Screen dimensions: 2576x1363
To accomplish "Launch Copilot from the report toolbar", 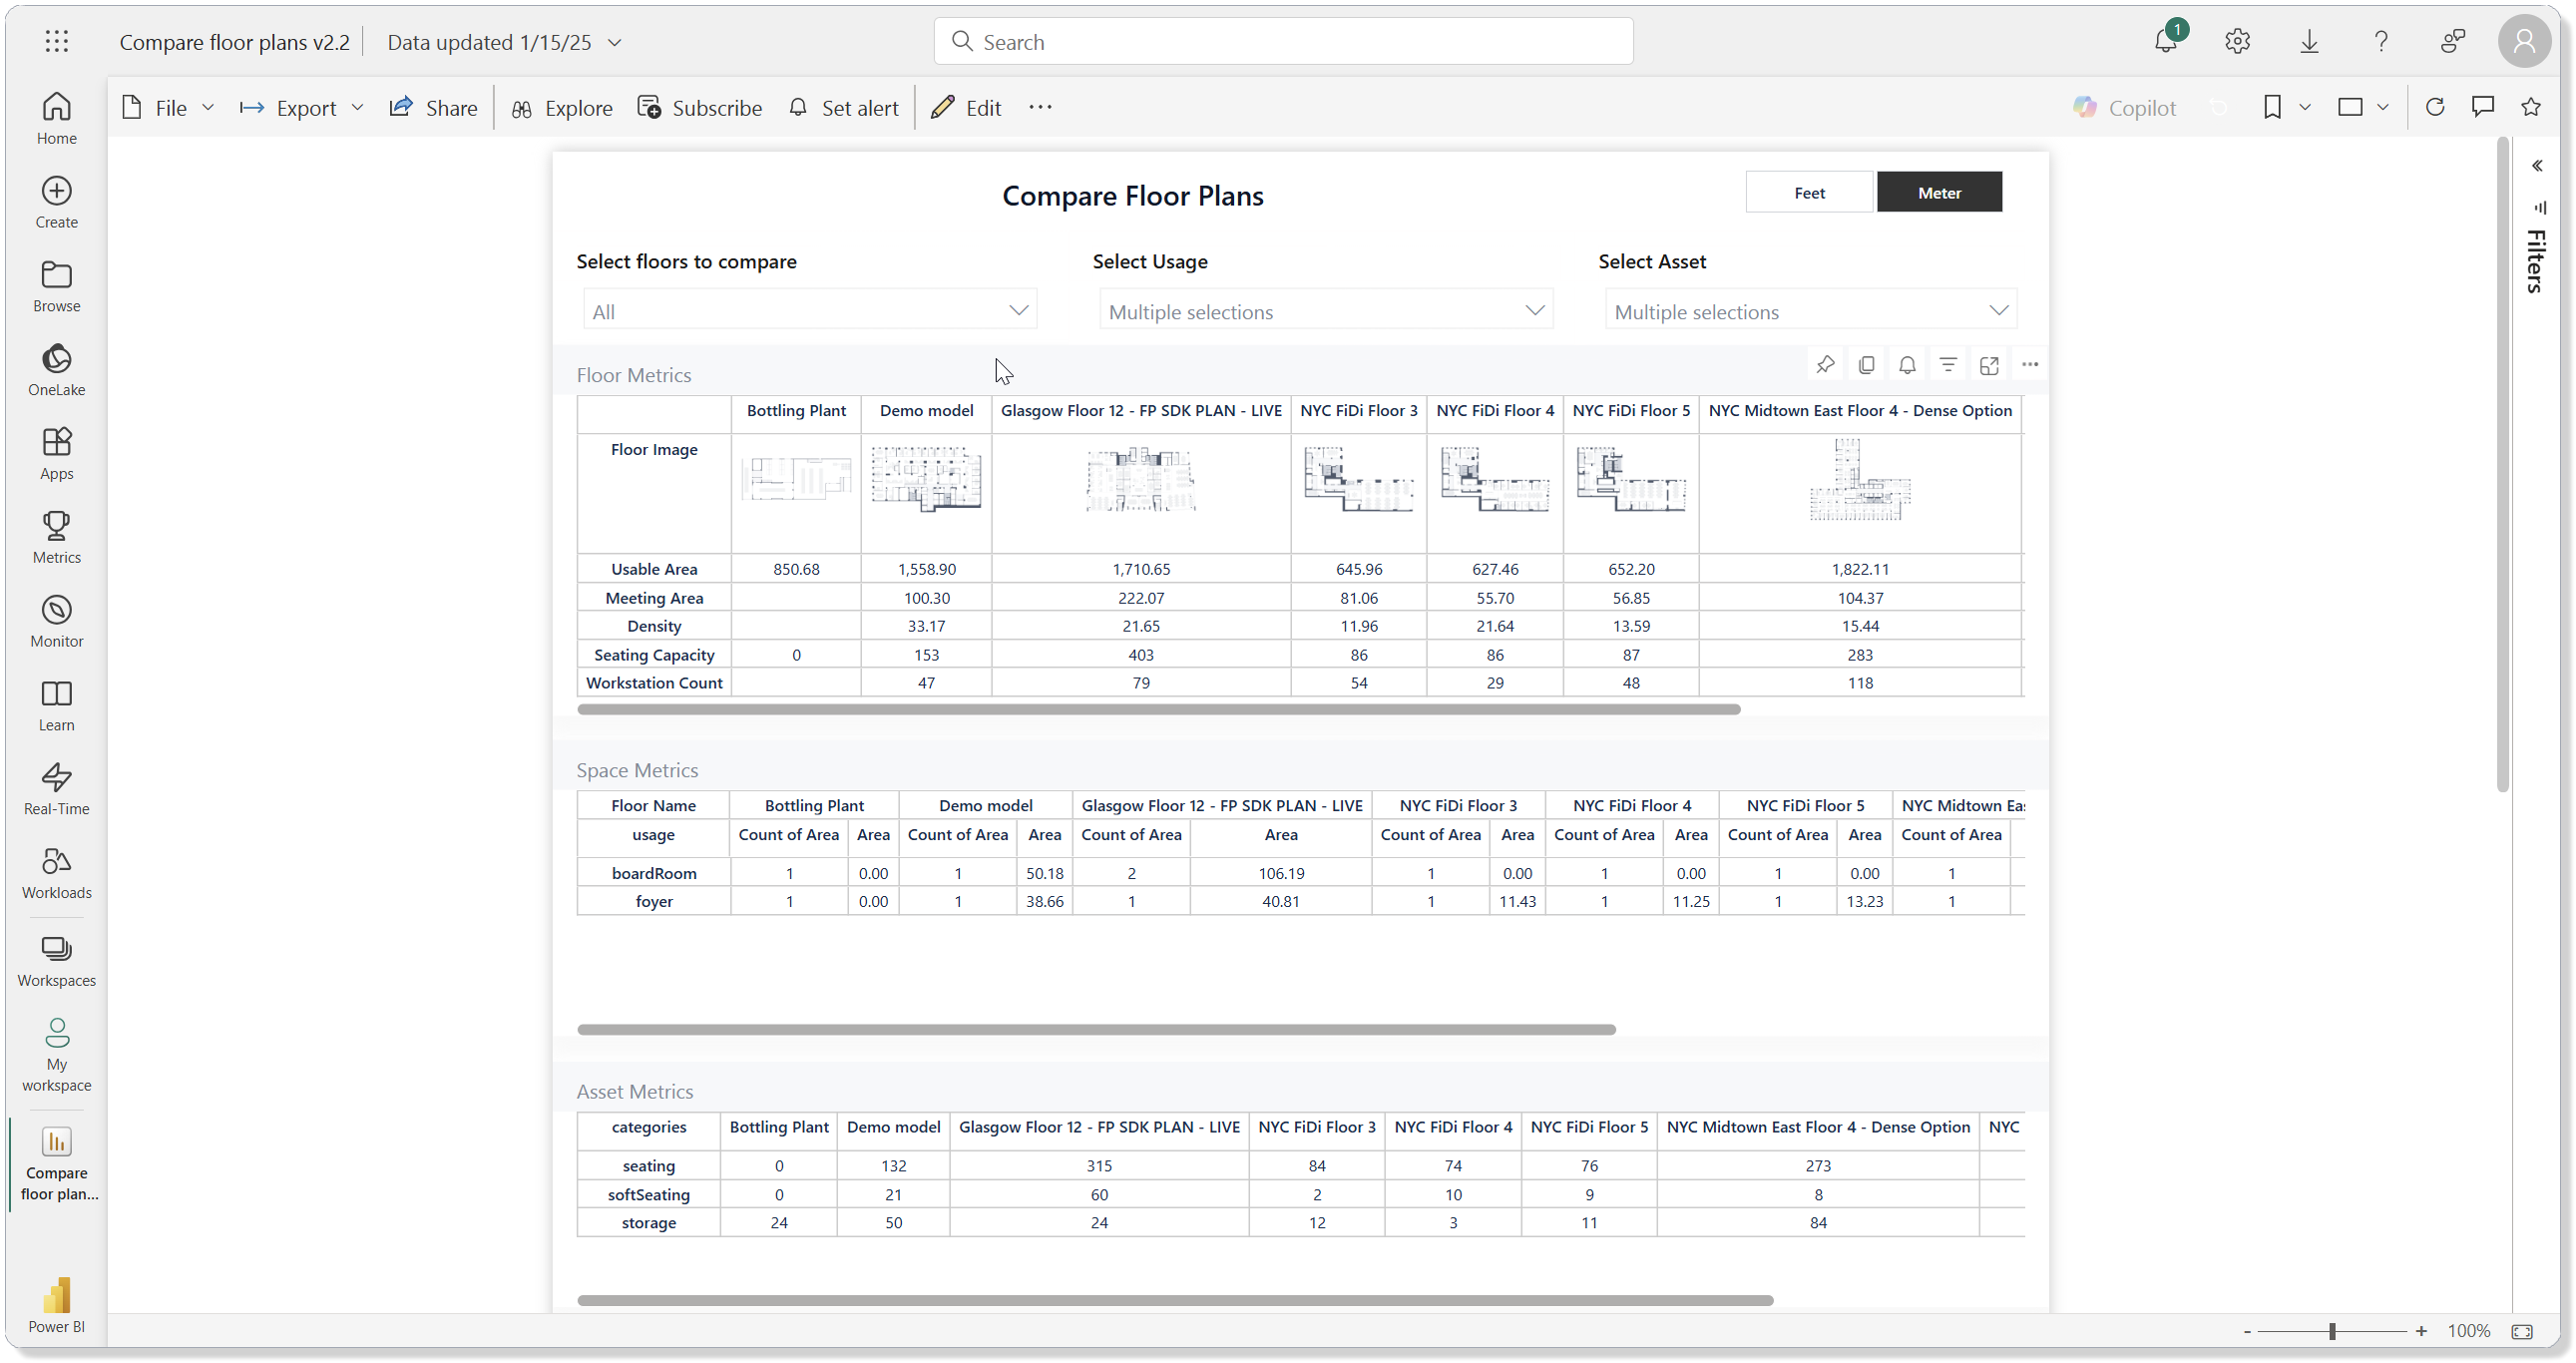I will 2126,107.
